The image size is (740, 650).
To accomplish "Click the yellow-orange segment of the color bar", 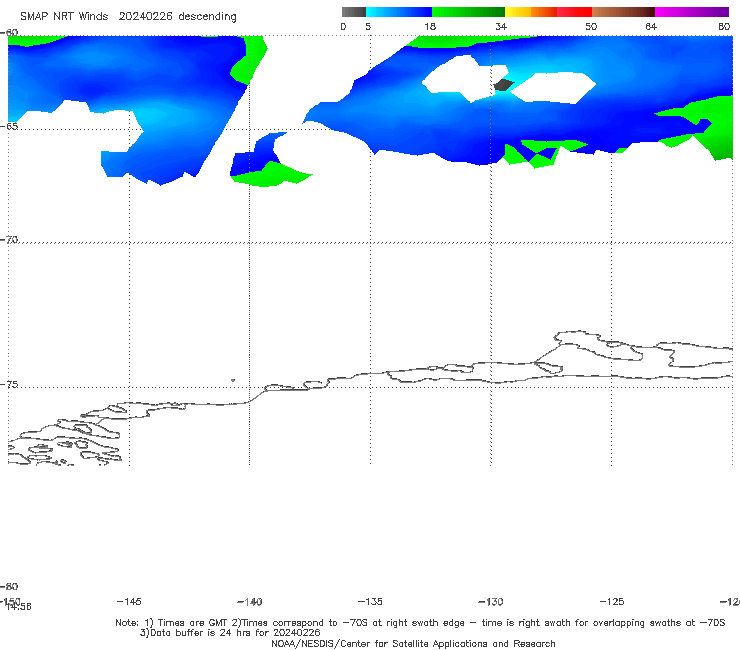I will 530,12.
